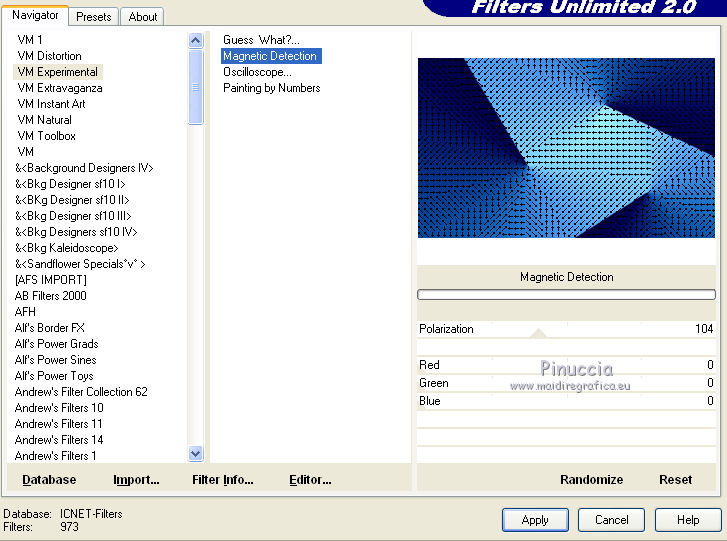Click the category list scroll down arrow
727x541 pixels.
coord(196,453)
